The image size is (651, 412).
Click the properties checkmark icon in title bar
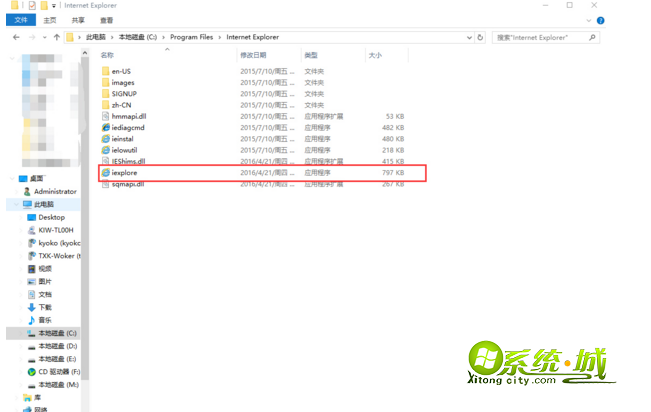pyautogui.click(x=32, y=5)
